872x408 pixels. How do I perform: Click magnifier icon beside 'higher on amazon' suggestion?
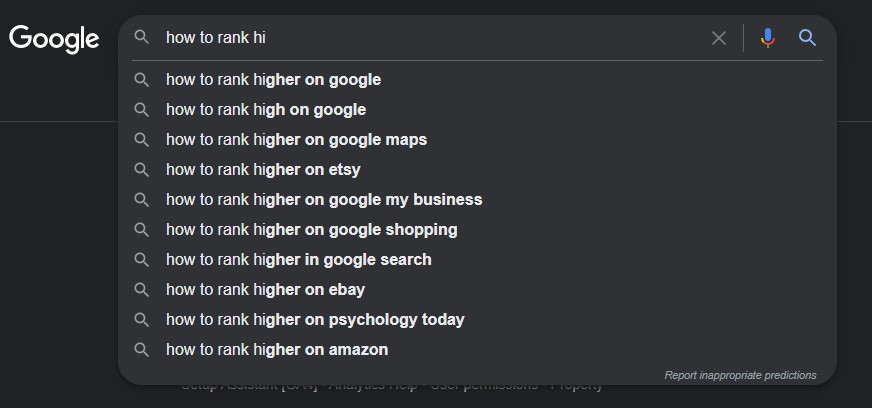(x=142, y=349)
